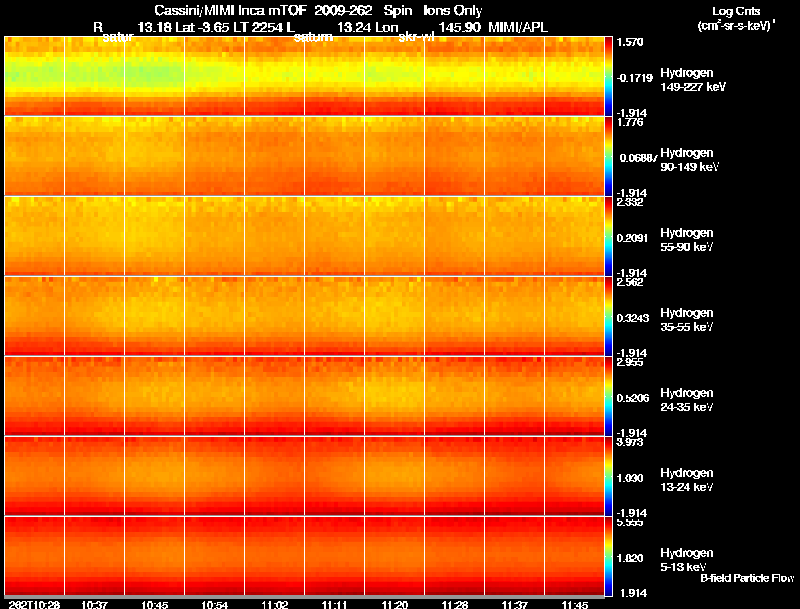Click the Hydrogen 5-13 keV spectrogram panel

tap(305, 556)
